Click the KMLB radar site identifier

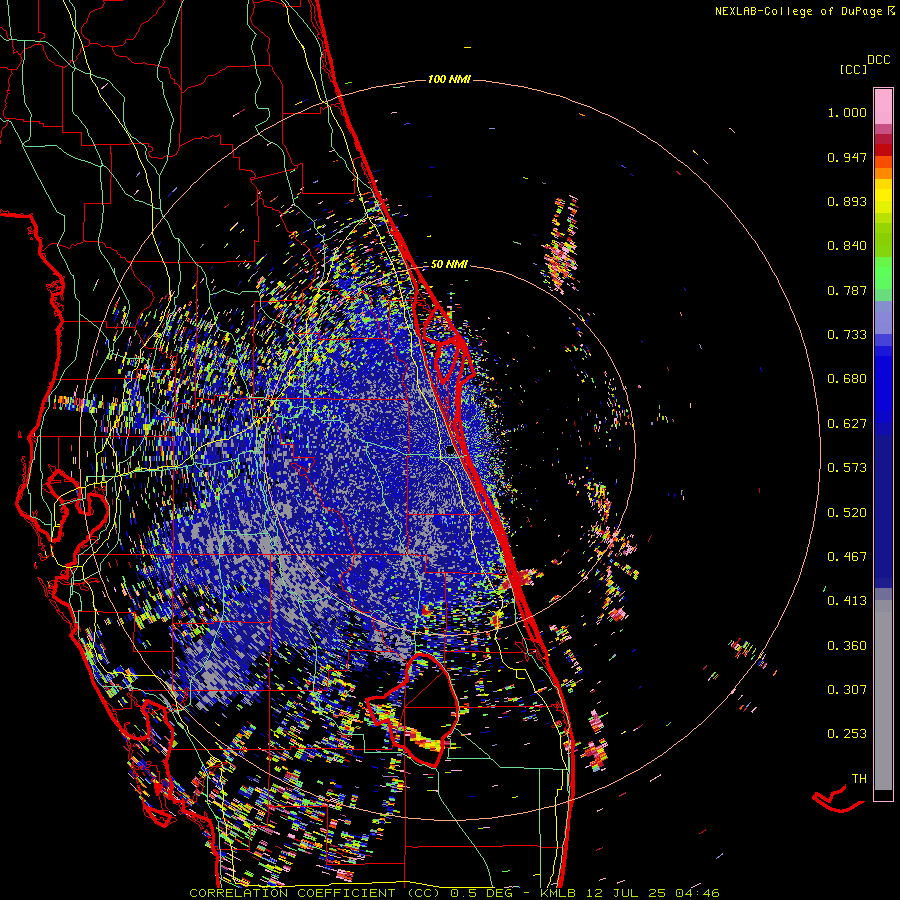pos(560,893)
